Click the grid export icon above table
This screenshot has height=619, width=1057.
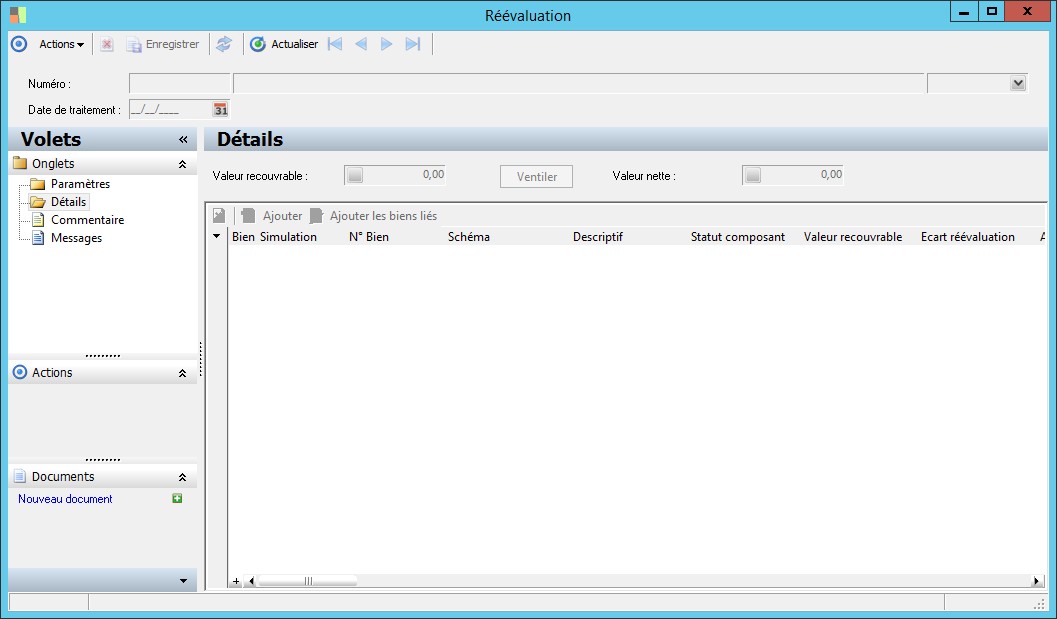click(x=219, y=216)
